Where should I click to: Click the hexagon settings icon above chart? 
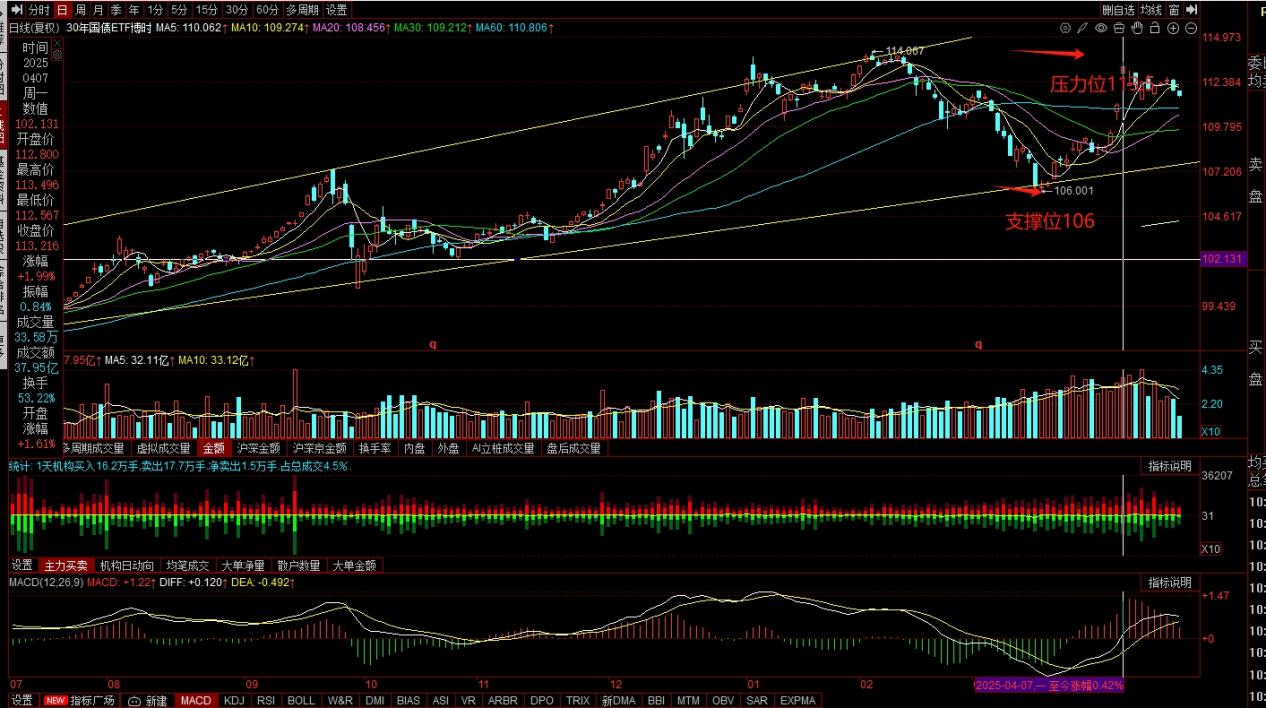(1065, 28)
